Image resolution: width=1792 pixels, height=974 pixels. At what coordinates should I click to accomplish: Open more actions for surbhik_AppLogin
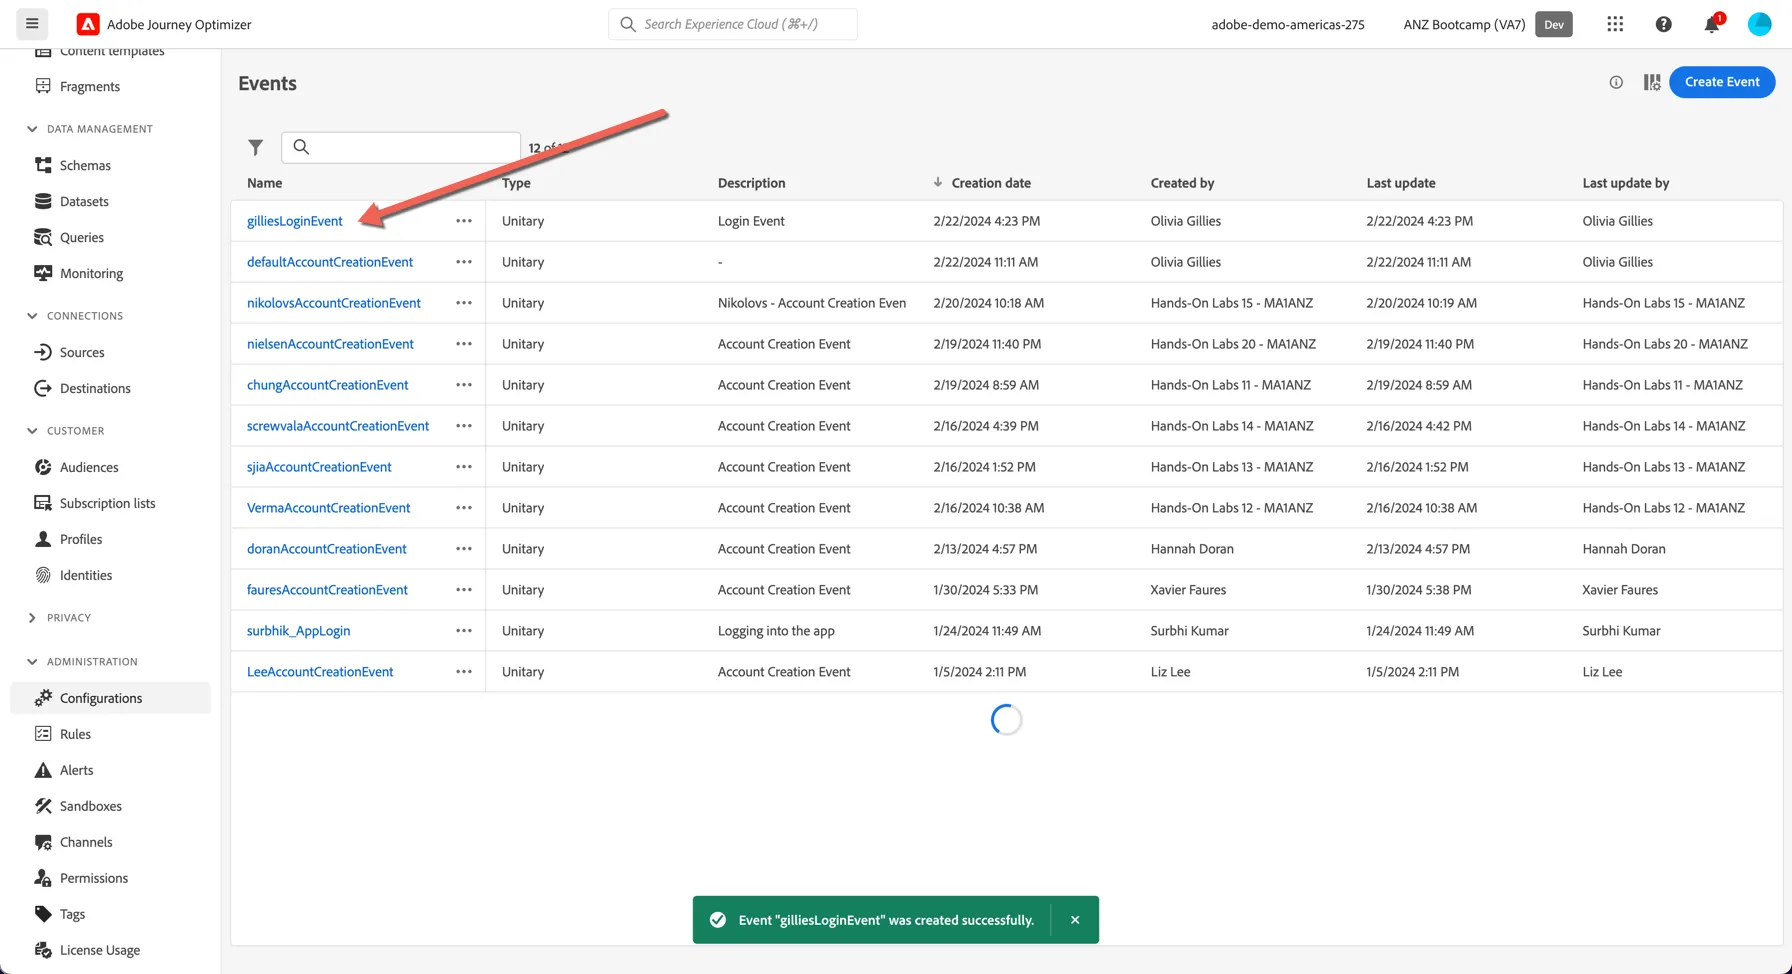(464, 631)
